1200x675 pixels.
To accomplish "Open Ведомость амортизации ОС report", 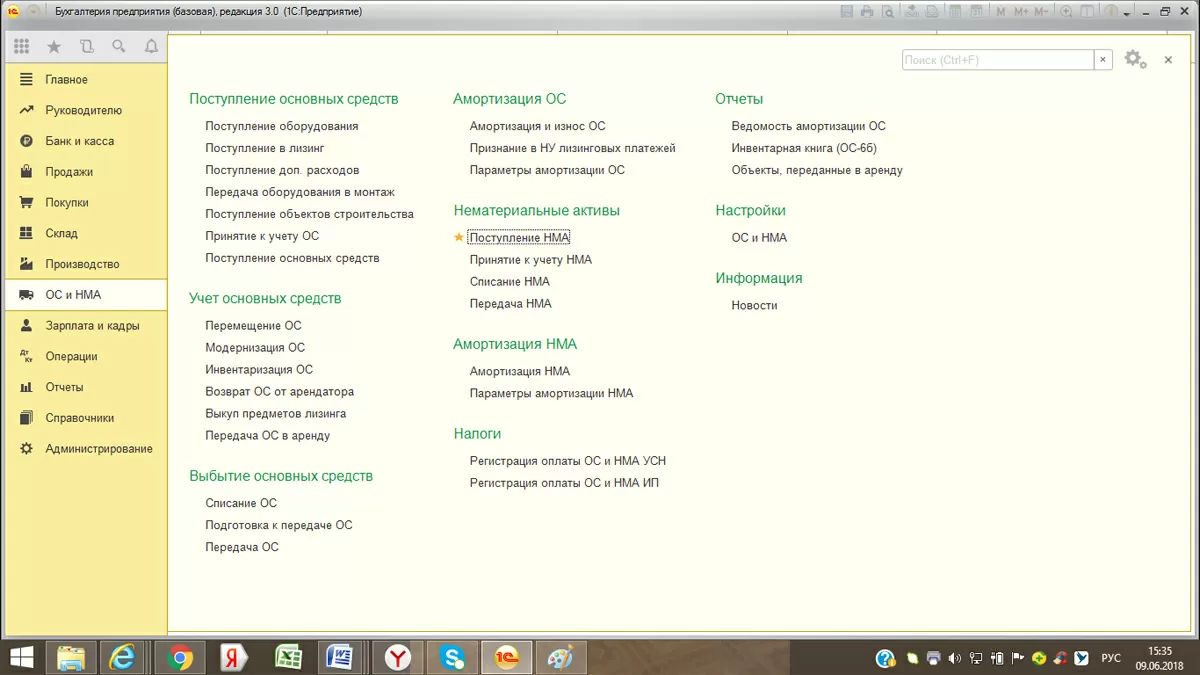I will 809,126.
